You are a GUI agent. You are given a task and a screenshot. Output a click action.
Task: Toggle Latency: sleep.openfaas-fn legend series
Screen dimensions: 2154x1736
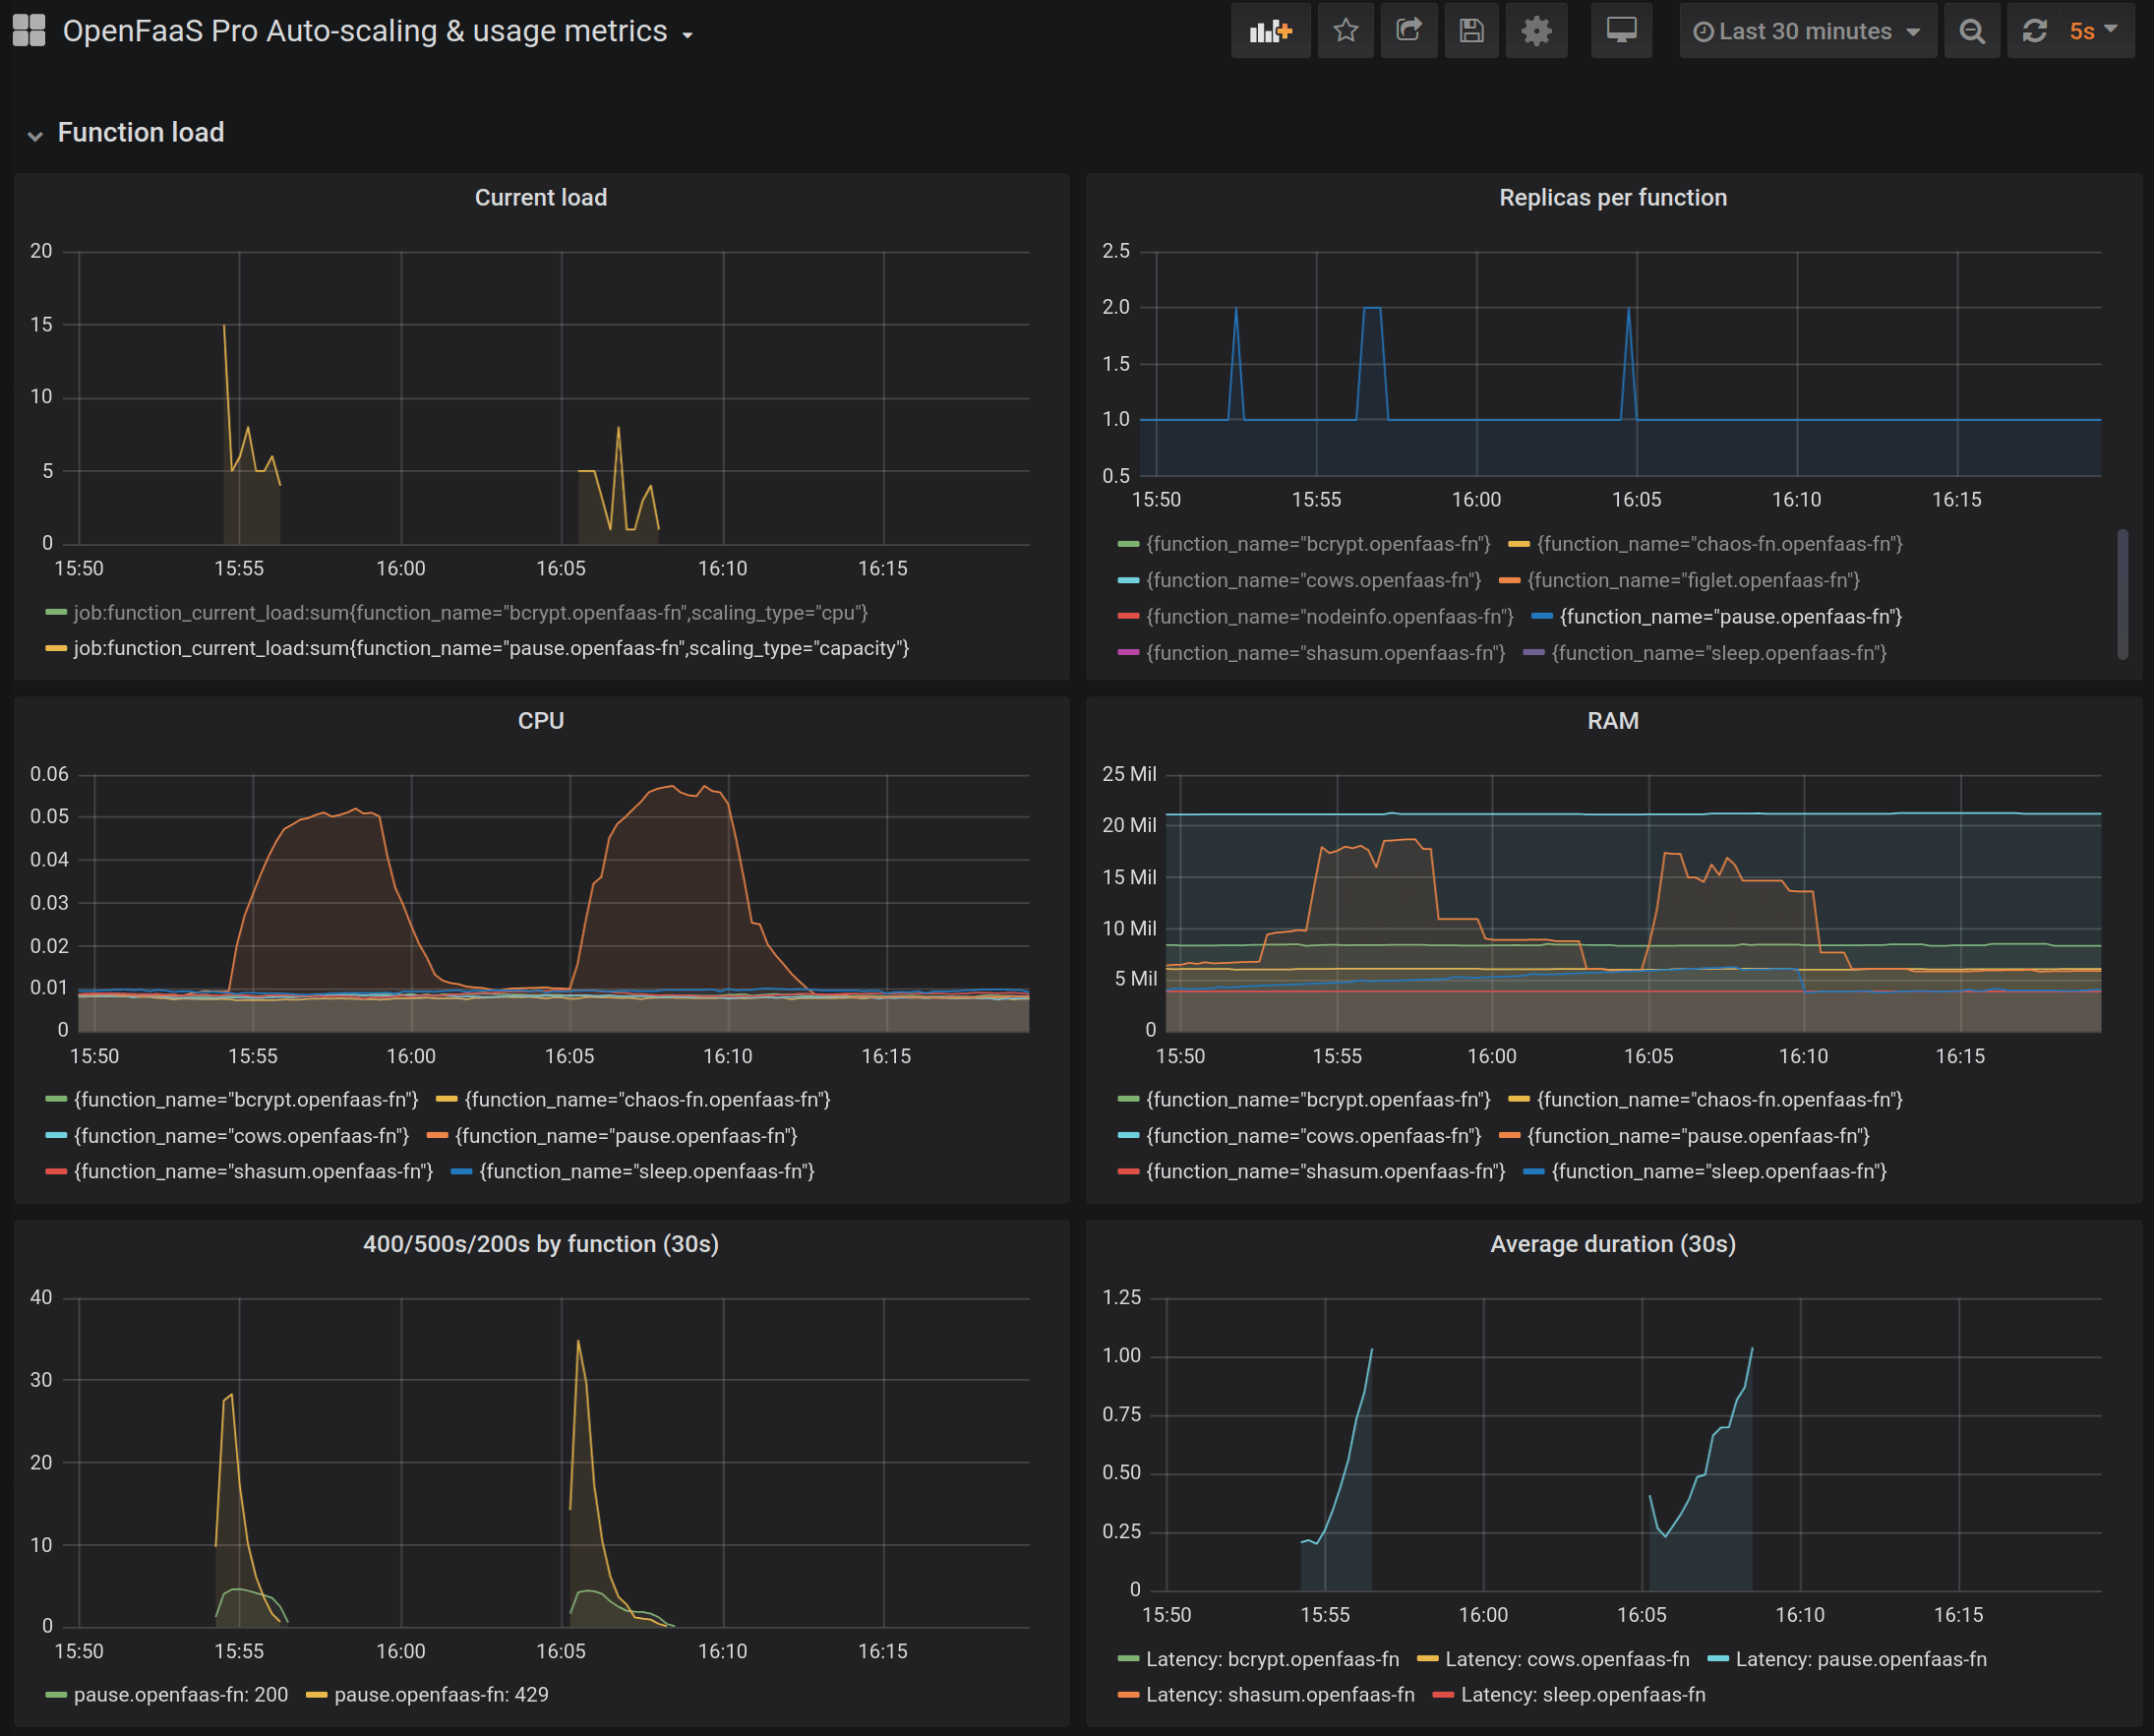[x=1583, y=1695]
